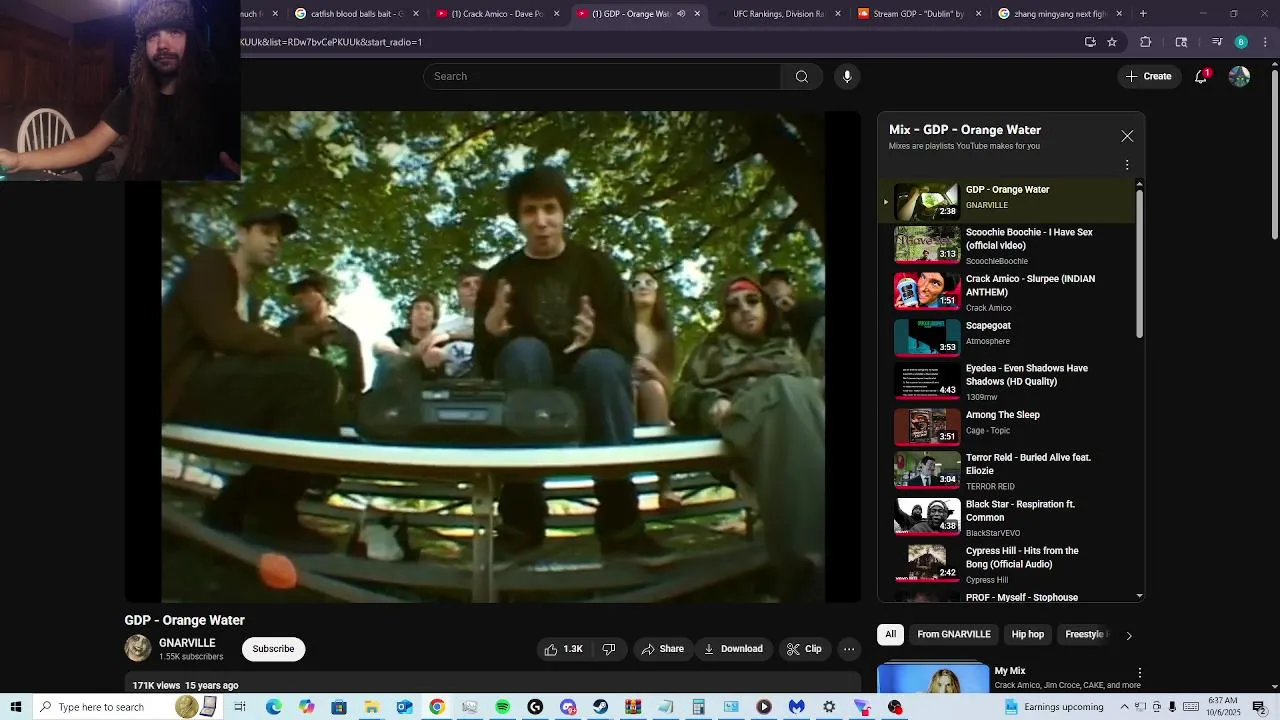The image size is (1280, 720).
Task: Open Windows Start menu
Action: [x=16, y=707]
